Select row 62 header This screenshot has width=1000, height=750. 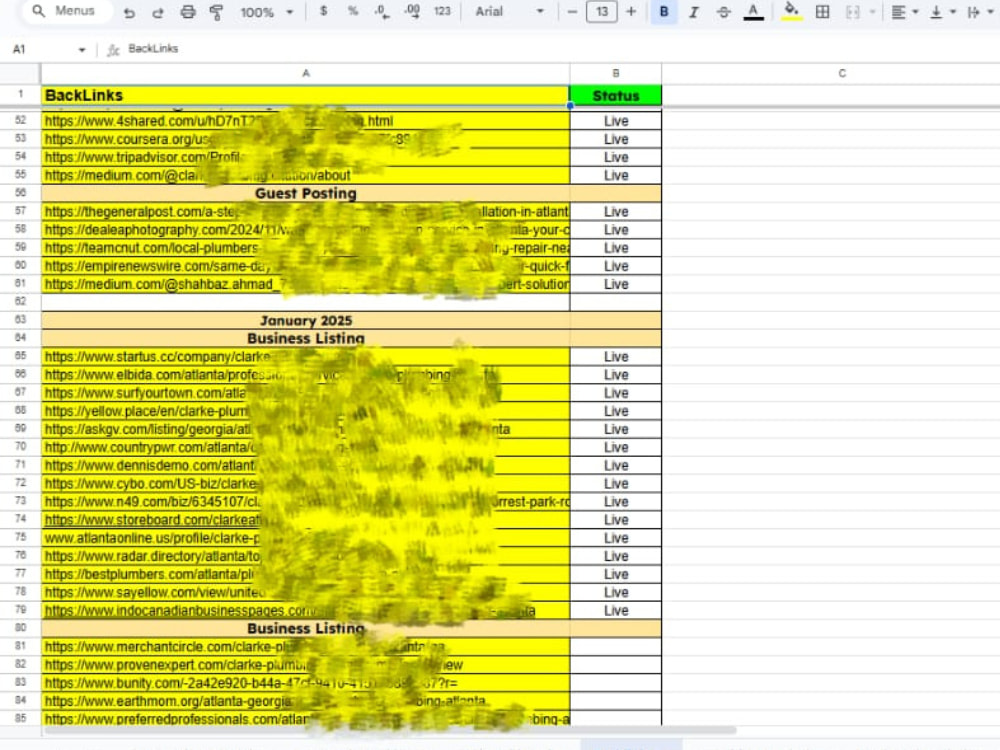point(20,302)
